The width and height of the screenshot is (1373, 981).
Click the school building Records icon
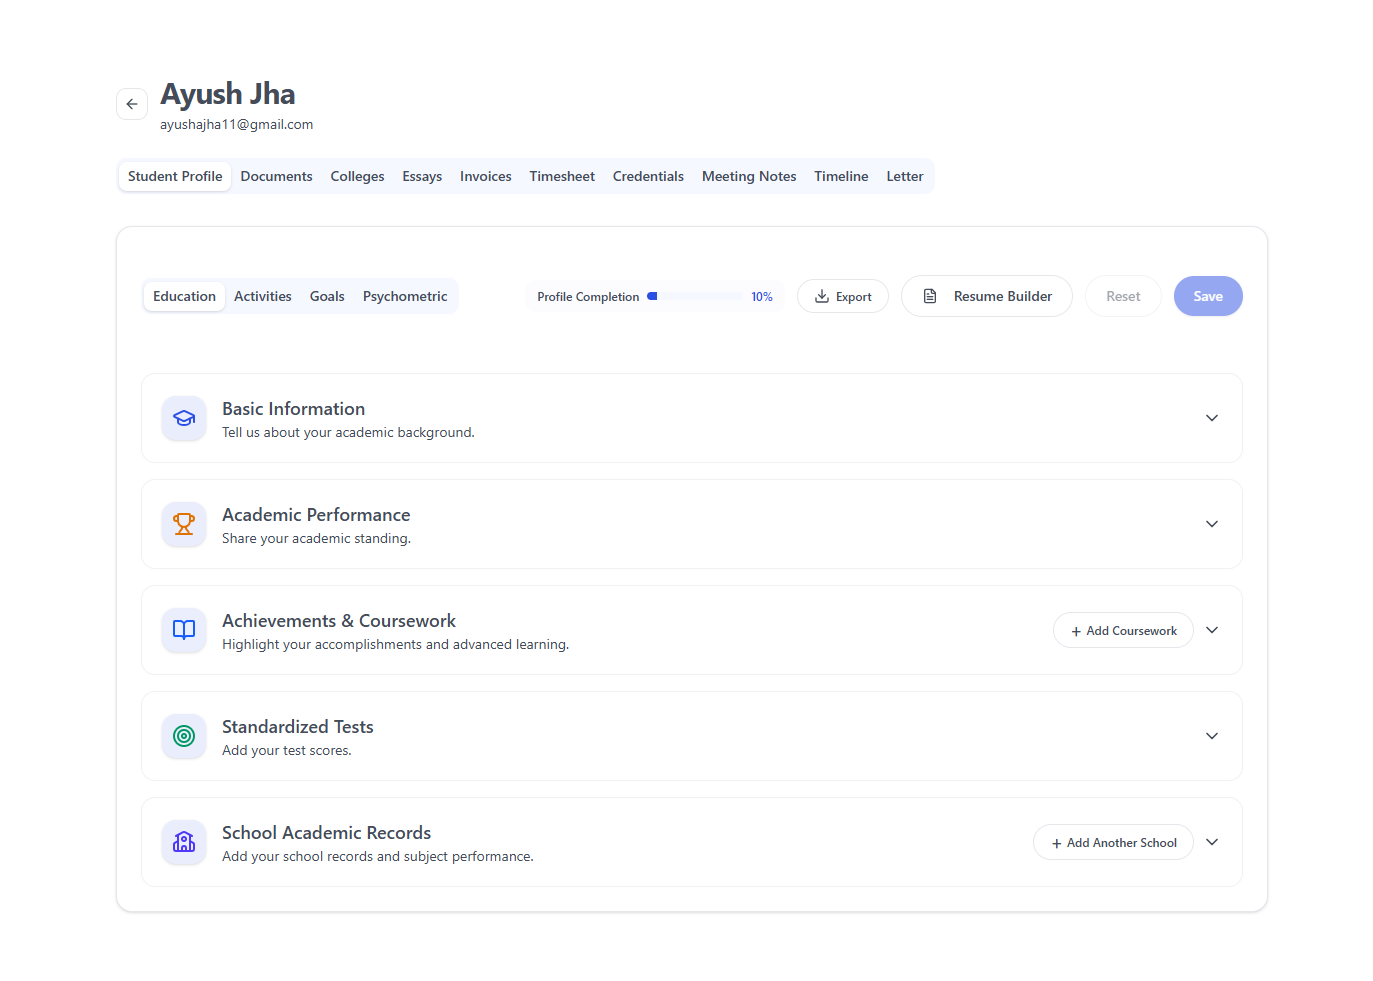tap(184, 842)
